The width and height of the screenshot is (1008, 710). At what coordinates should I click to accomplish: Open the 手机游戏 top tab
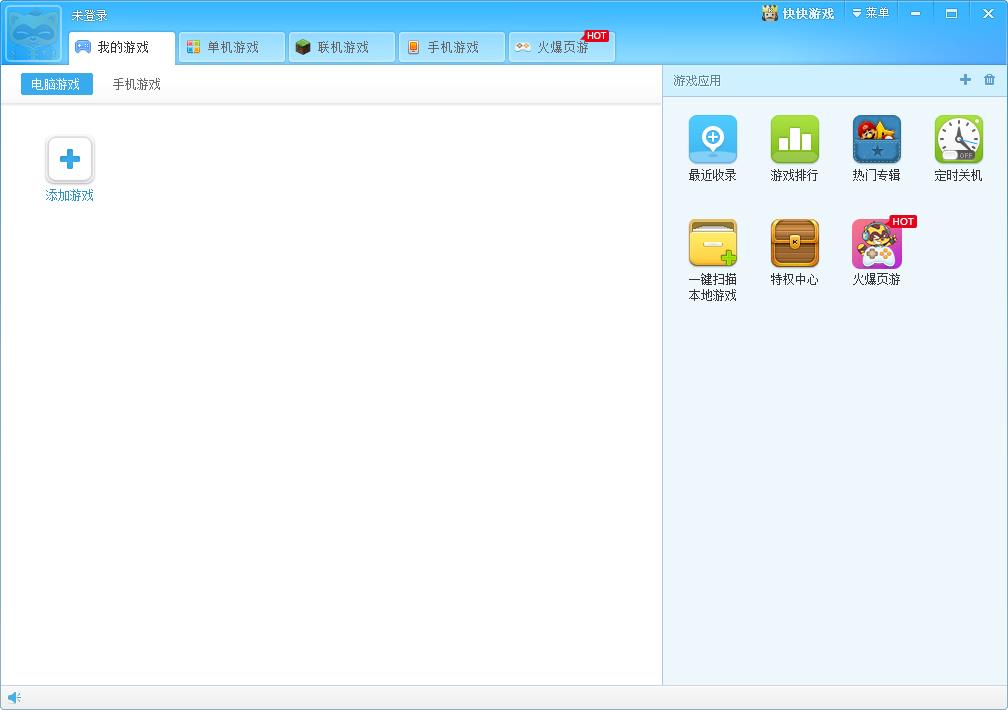[451, 45]
